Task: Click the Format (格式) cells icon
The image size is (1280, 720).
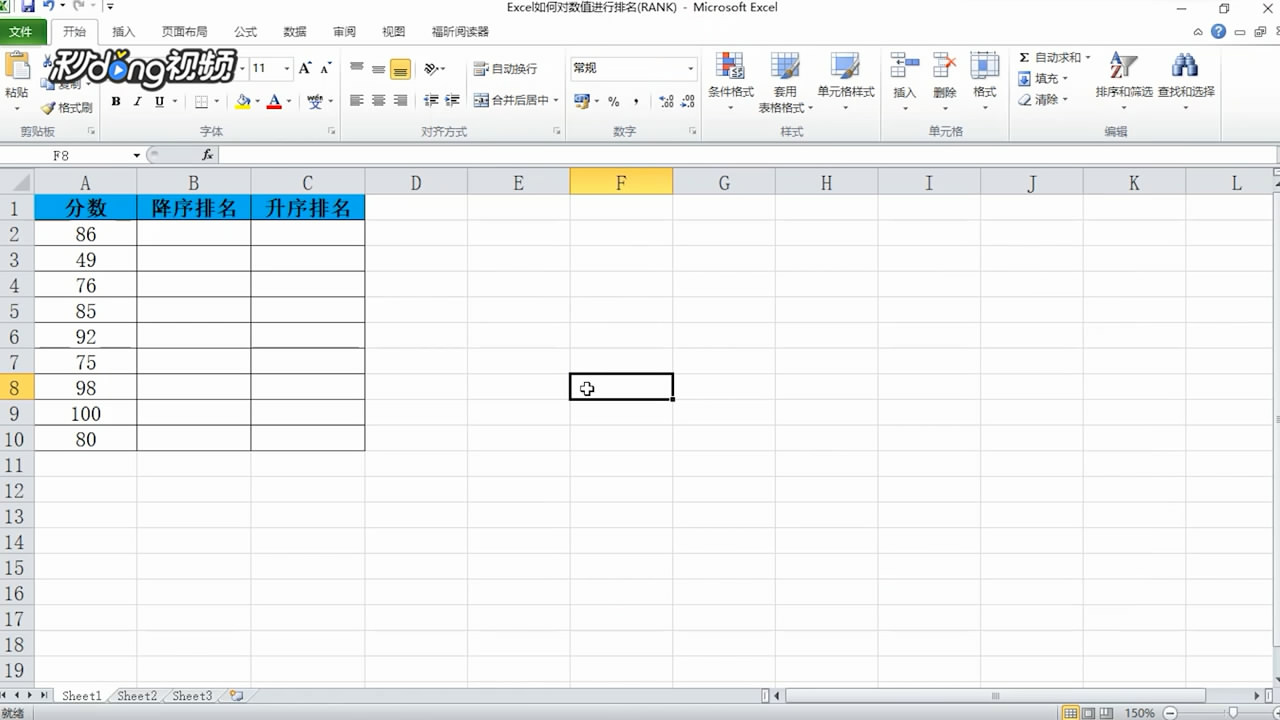Action: click(985, 66)
